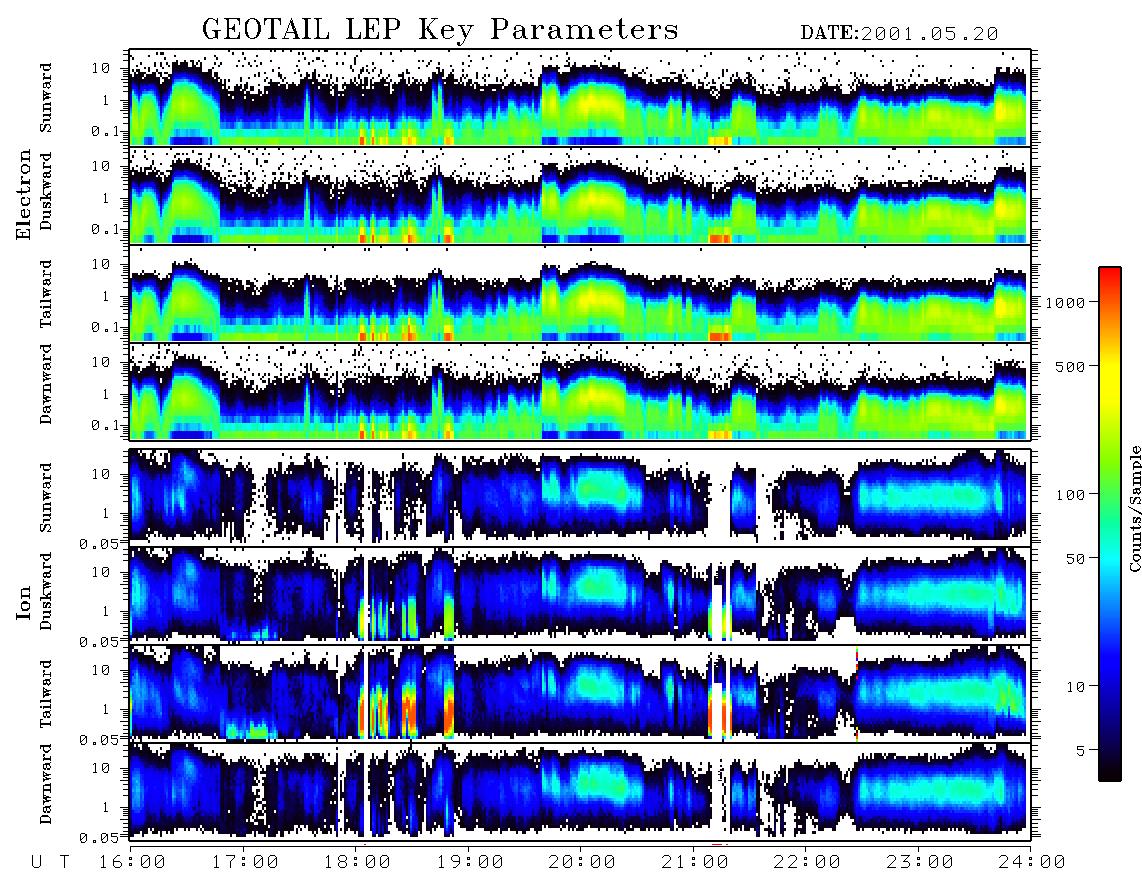
Task: Open the Electron Tailward spectrogram panel
Action: tap(580, 293)
